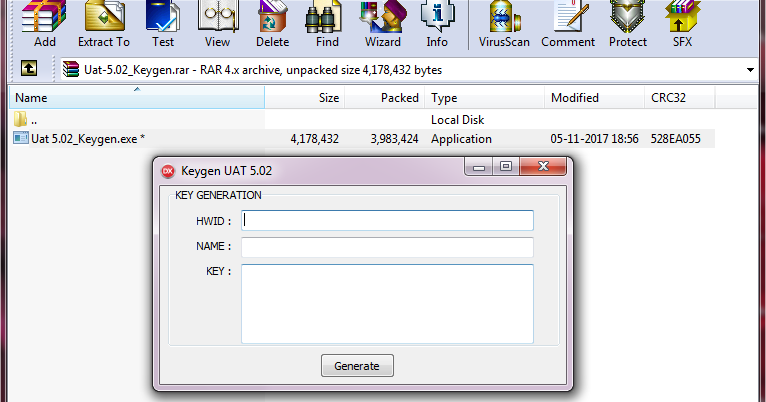Close the Keygen UAT 5.02 window
766x402 pixels.
point(543,167)
